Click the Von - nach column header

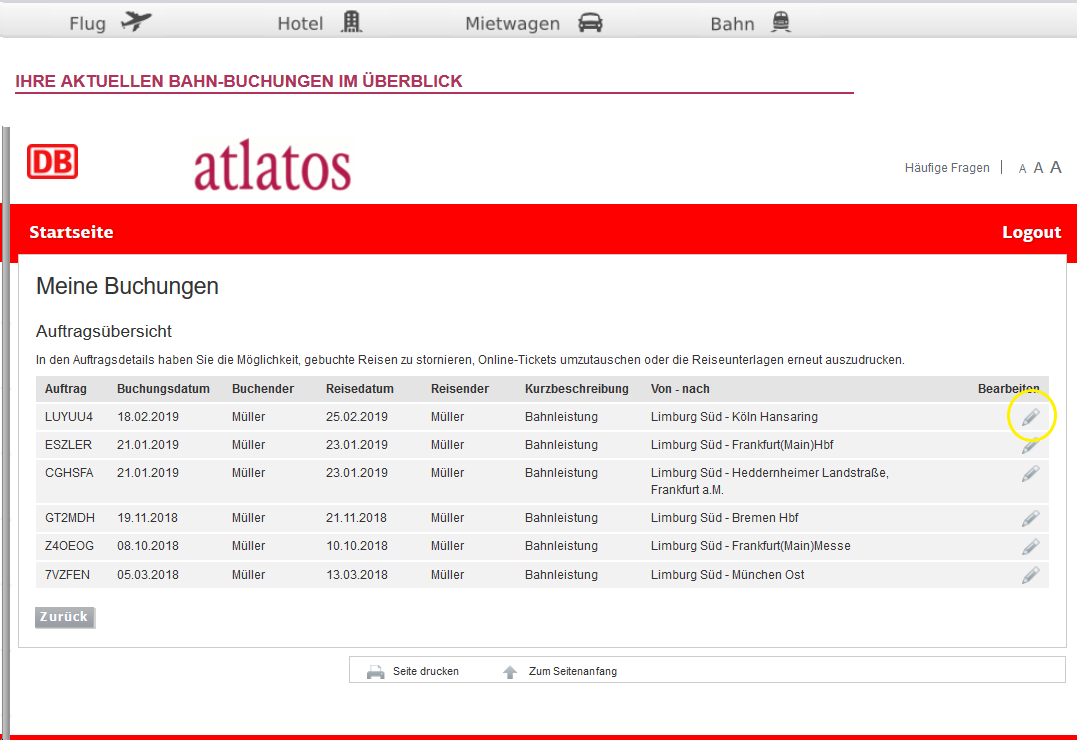click(680, 389)
